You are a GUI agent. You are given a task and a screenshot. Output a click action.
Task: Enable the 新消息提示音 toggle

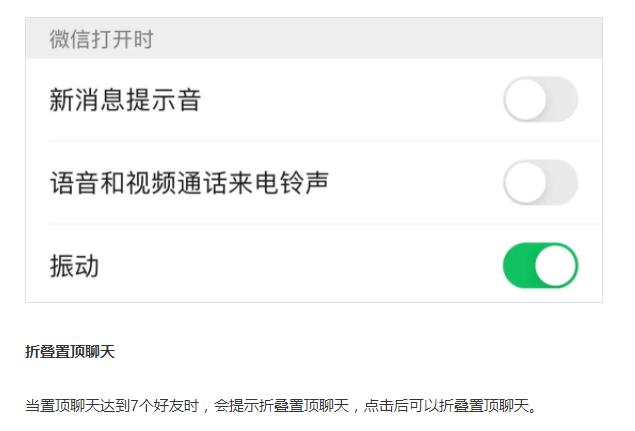(540, 100)
